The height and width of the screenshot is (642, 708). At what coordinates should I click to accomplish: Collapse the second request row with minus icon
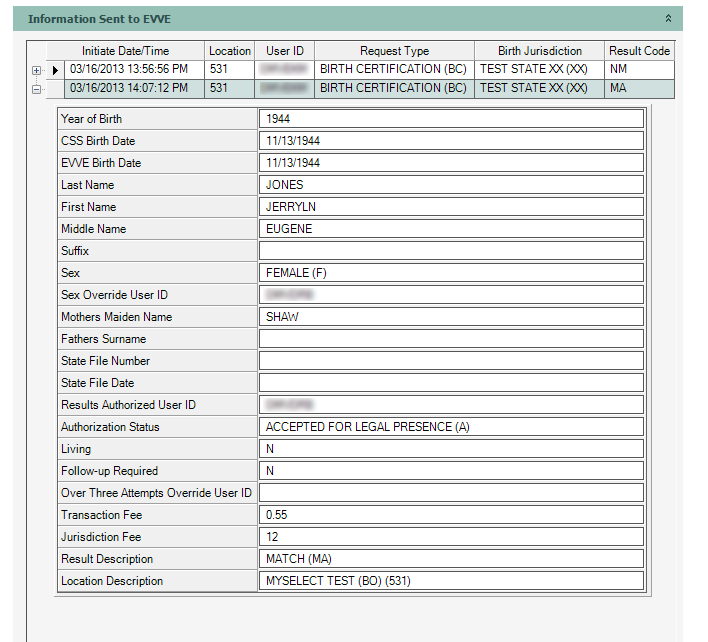[x=37, y=89]
